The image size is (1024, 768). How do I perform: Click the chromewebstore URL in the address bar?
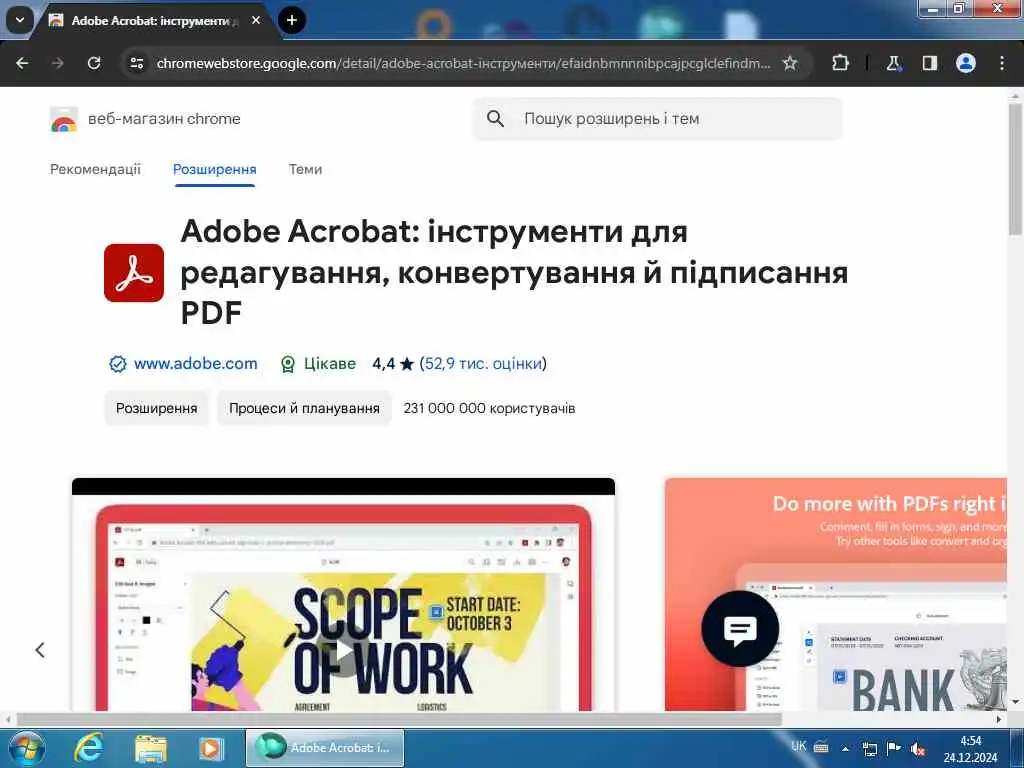pyautogui.click(x=463, y=63)
